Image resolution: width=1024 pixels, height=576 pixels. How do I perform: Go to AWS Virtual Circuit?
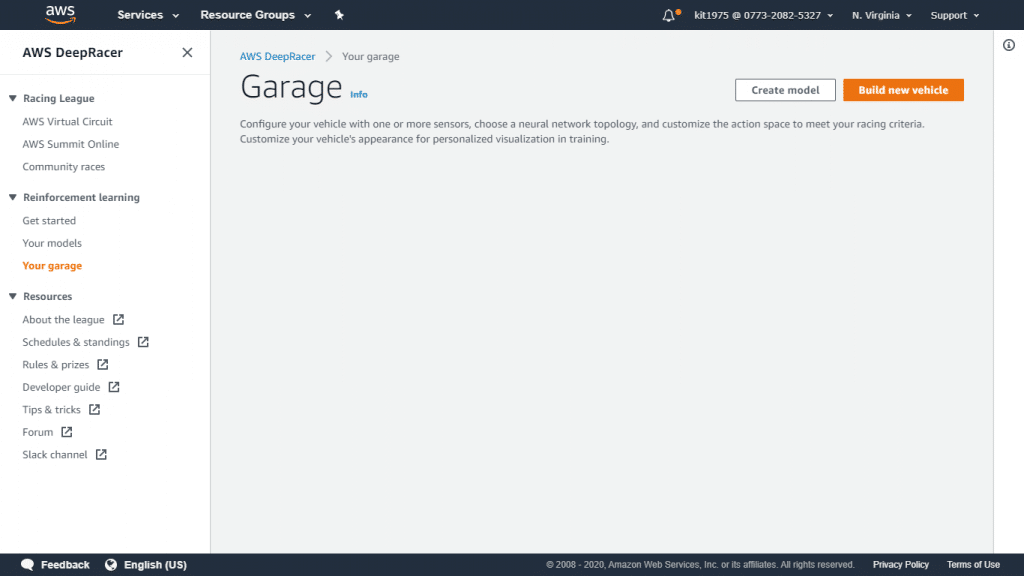coord(67,121)
